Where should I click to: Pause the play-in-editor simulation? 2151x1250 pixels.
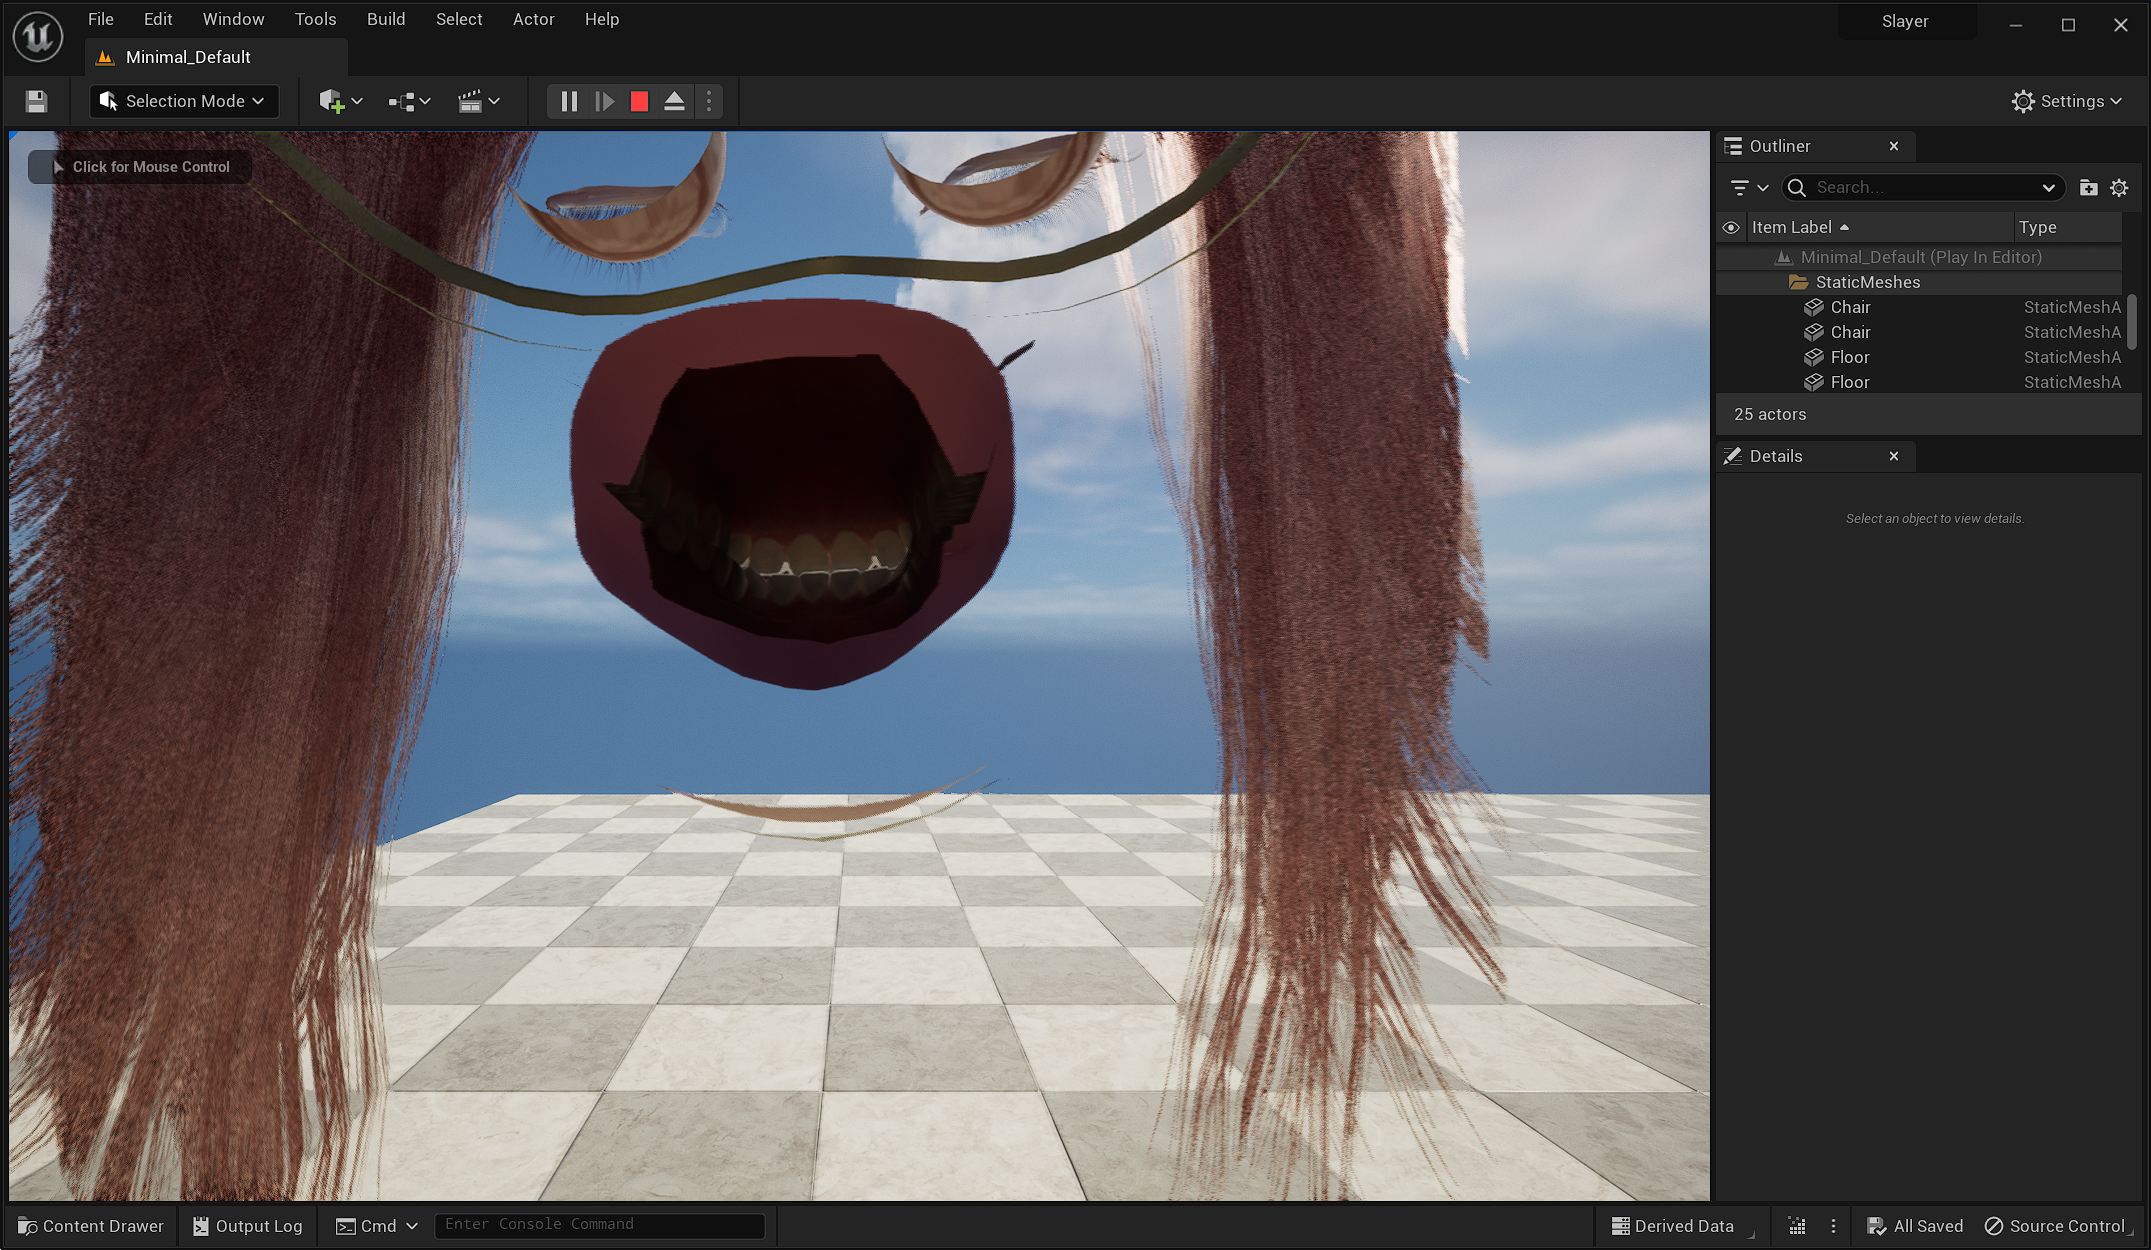(569, 101)
